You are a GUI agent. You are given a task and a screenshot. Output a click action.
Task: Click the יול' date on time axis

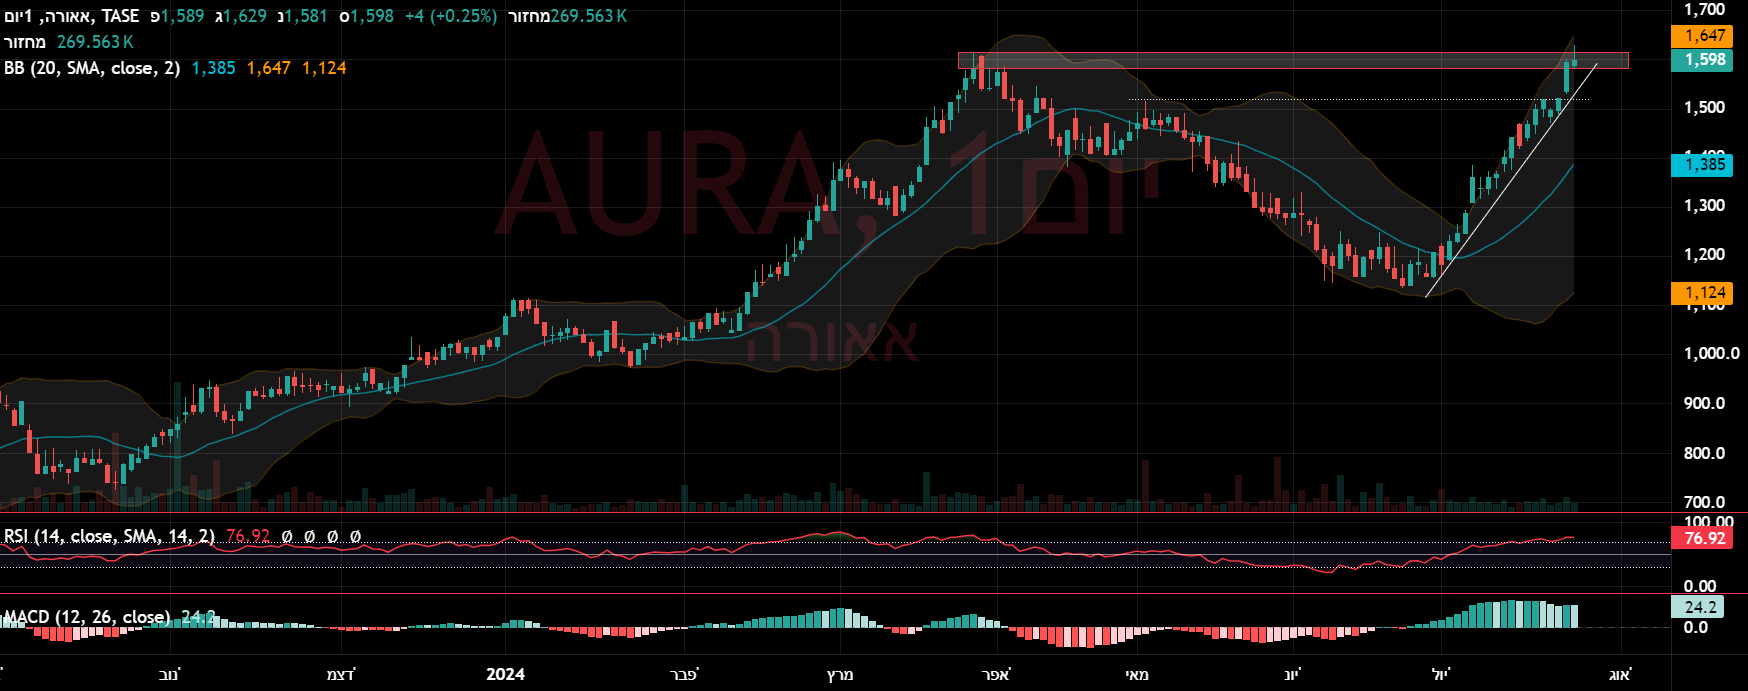pos(1441,675)
